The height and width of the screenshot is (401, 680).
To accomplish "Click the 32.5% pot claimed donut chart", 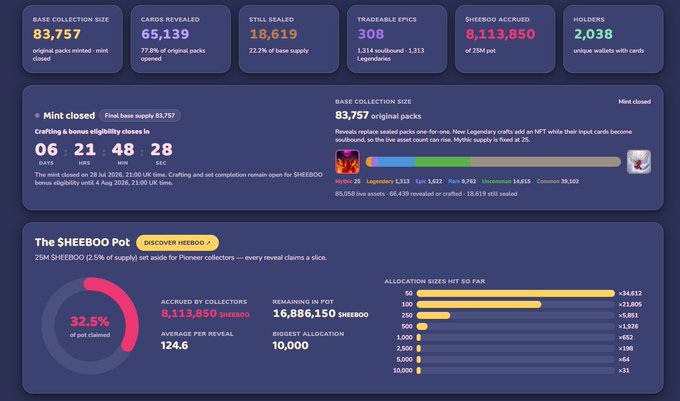I will (90, 326).
